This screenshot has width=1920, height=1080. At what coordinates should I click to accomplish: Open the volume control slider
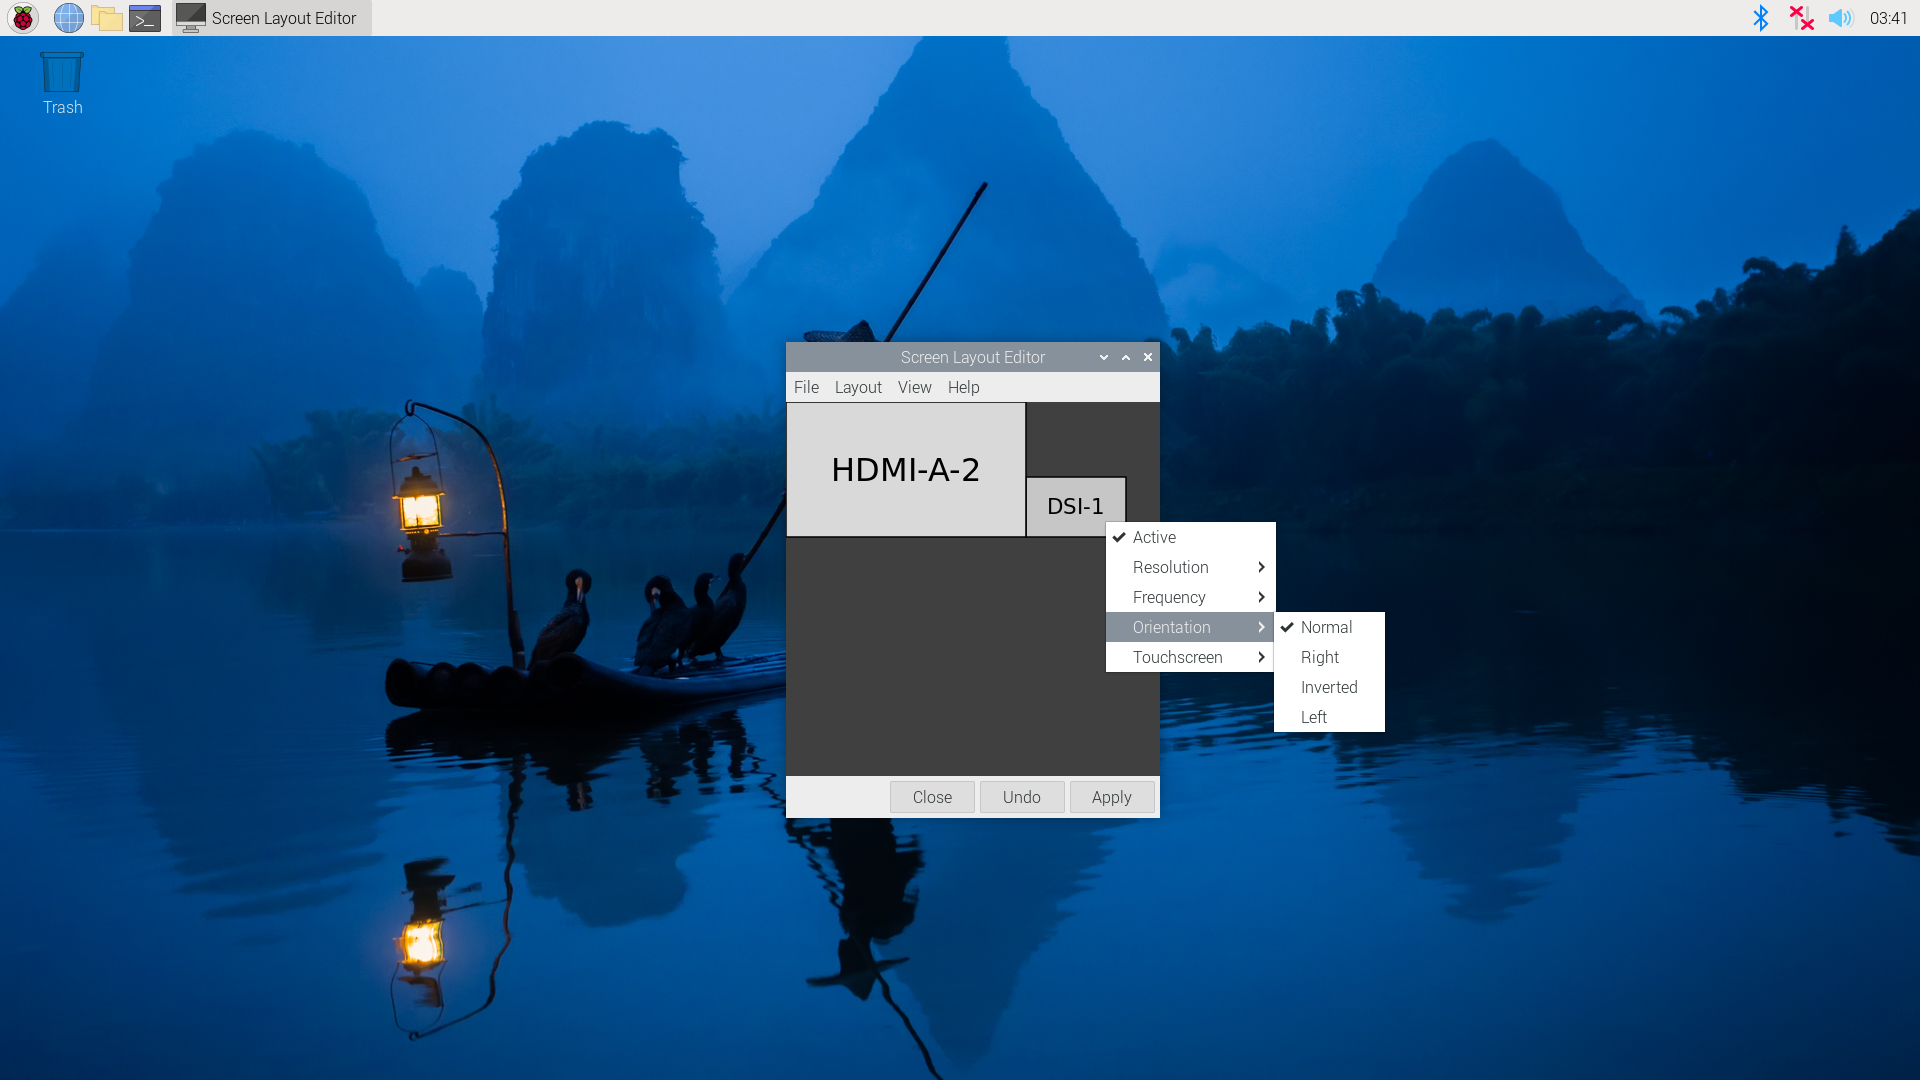tap(1843, 17)
